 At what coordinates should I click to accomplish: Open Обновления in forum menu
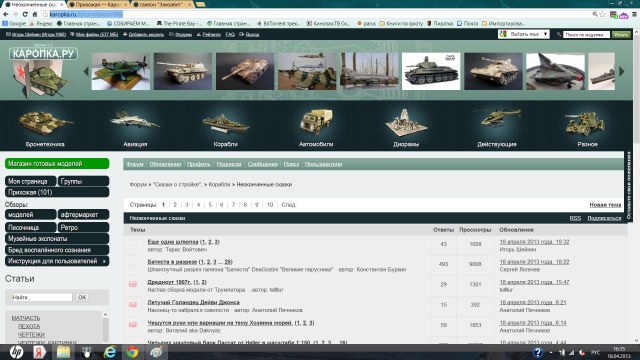165,164
